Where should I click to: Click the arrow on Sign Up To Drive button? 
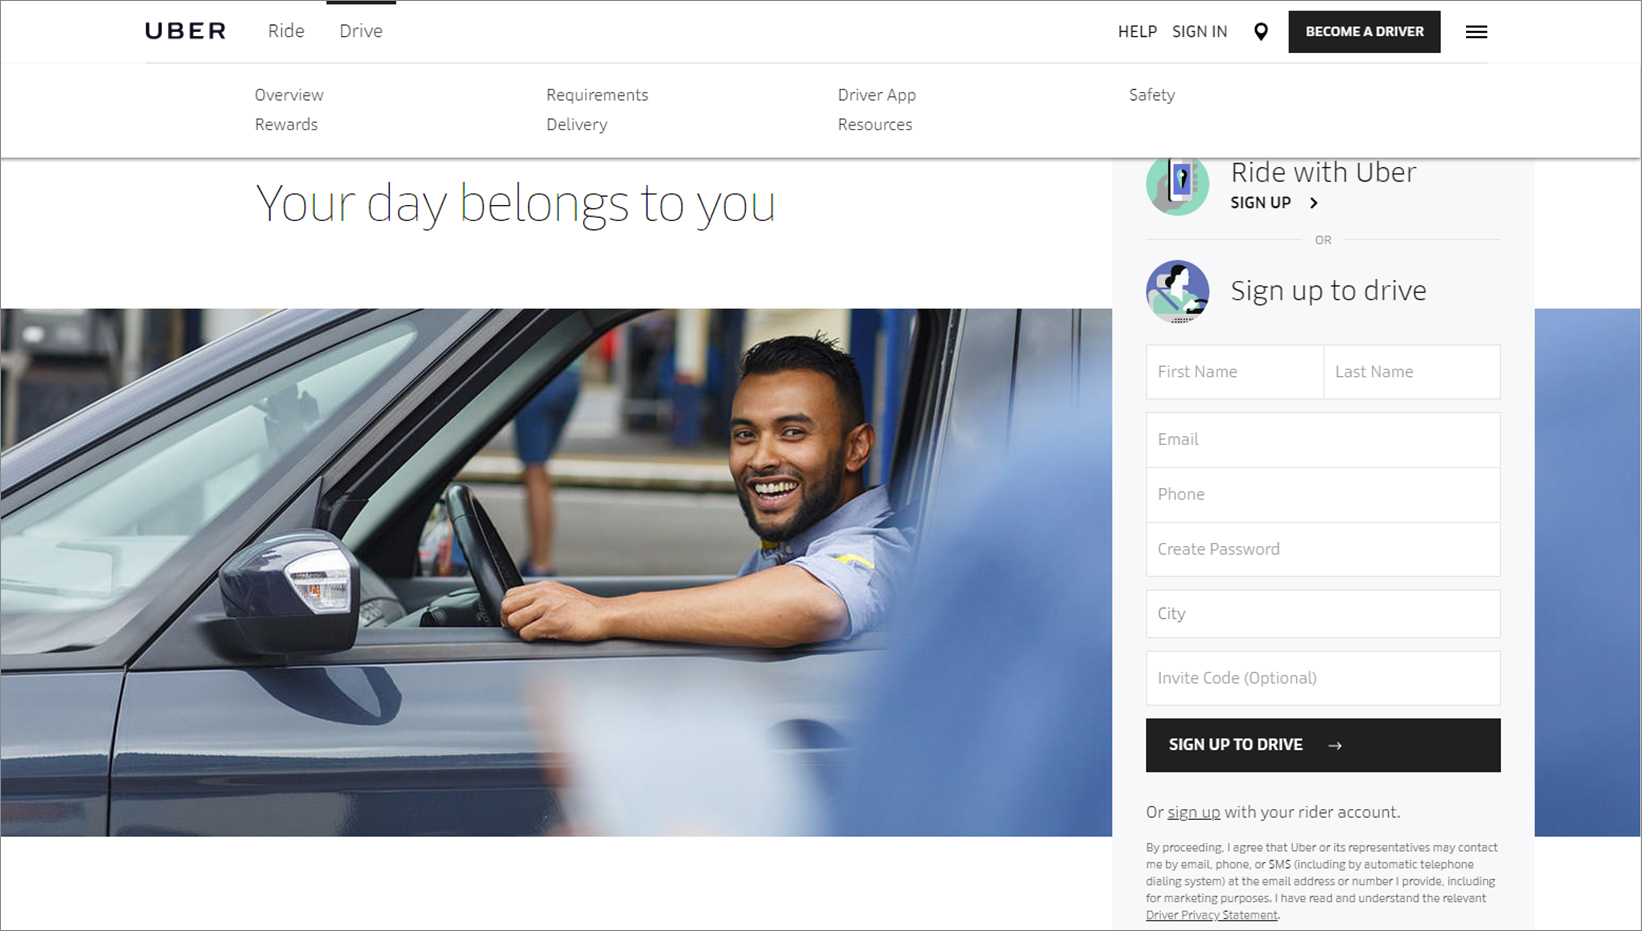point(1335,745)
